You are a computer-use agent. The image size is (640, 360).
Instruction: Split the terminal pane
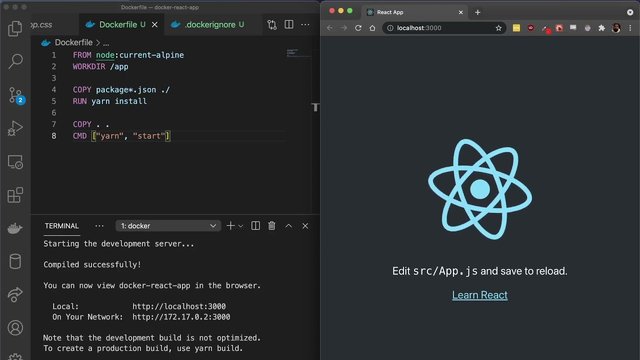(x=256, y=226)
